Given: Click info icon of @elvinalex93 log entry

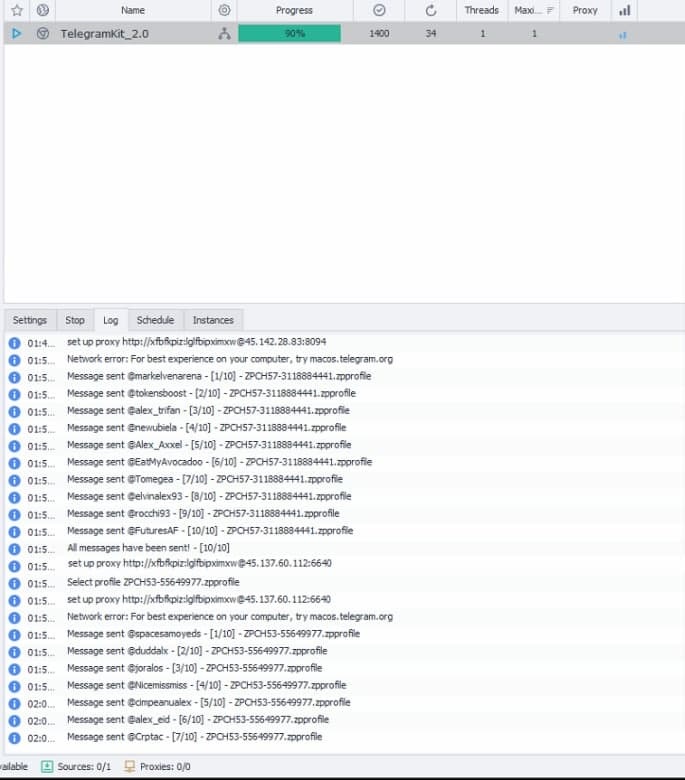Looking at the screenshot, I should pyautogui.click(x=14, y=497).
